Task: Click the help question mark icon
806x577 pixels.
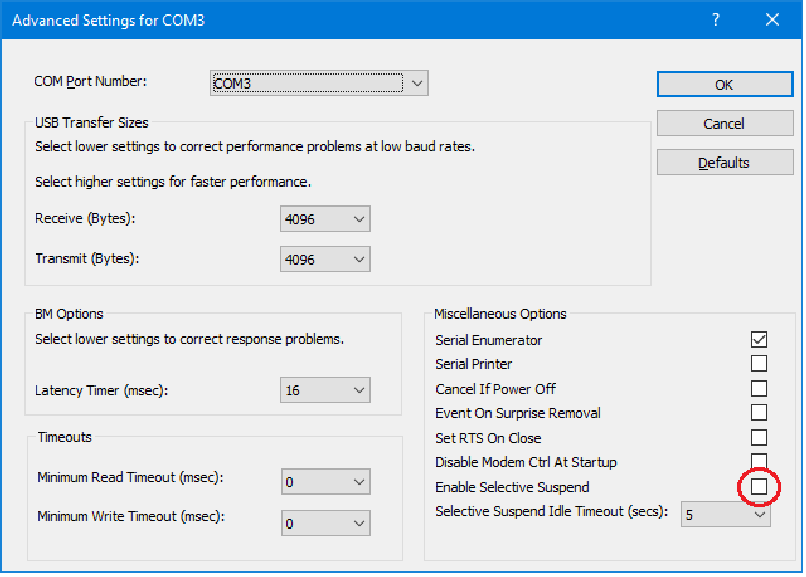Action: point(716,19)
